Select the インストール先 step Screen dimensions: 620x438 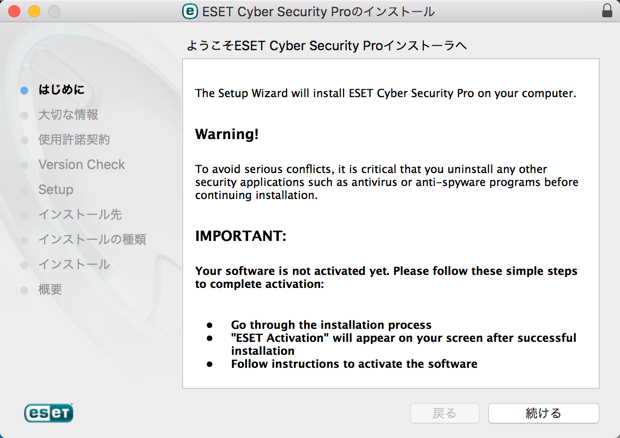(80, 215)
